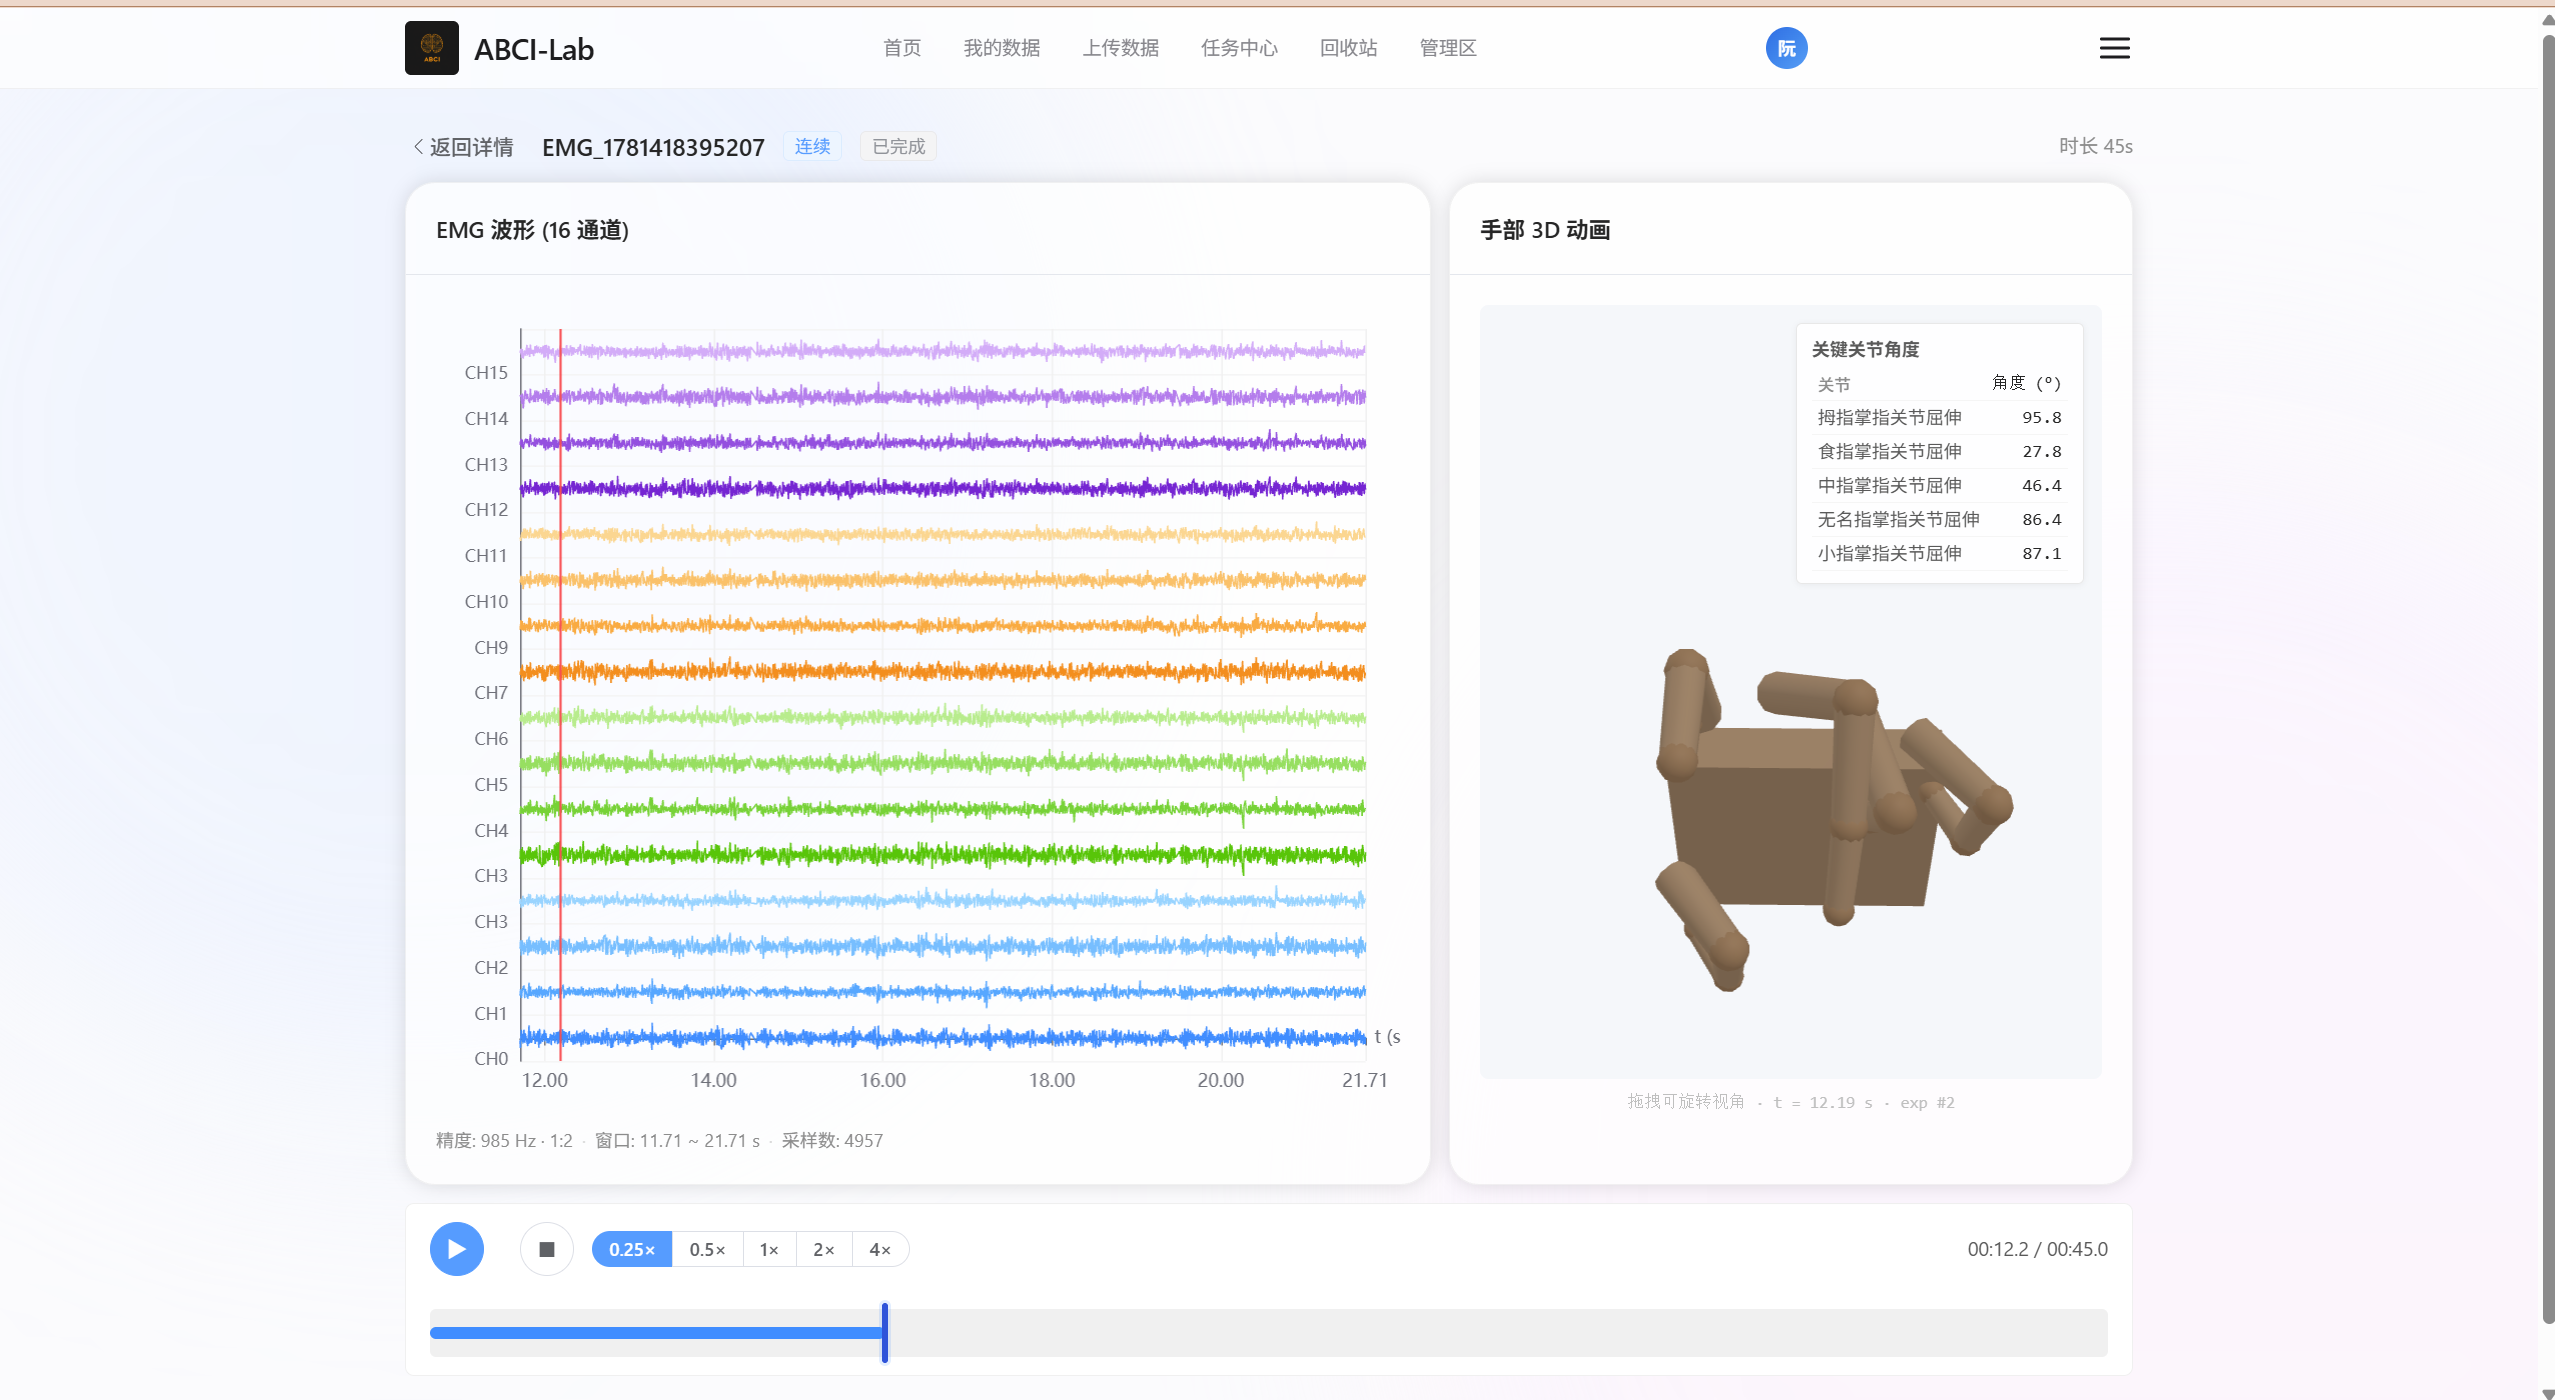Click the 窗口: 11.71 ~ 21.71 s text
The width and height of the screenshot is (2555, 1400).
coord(677,1141)
